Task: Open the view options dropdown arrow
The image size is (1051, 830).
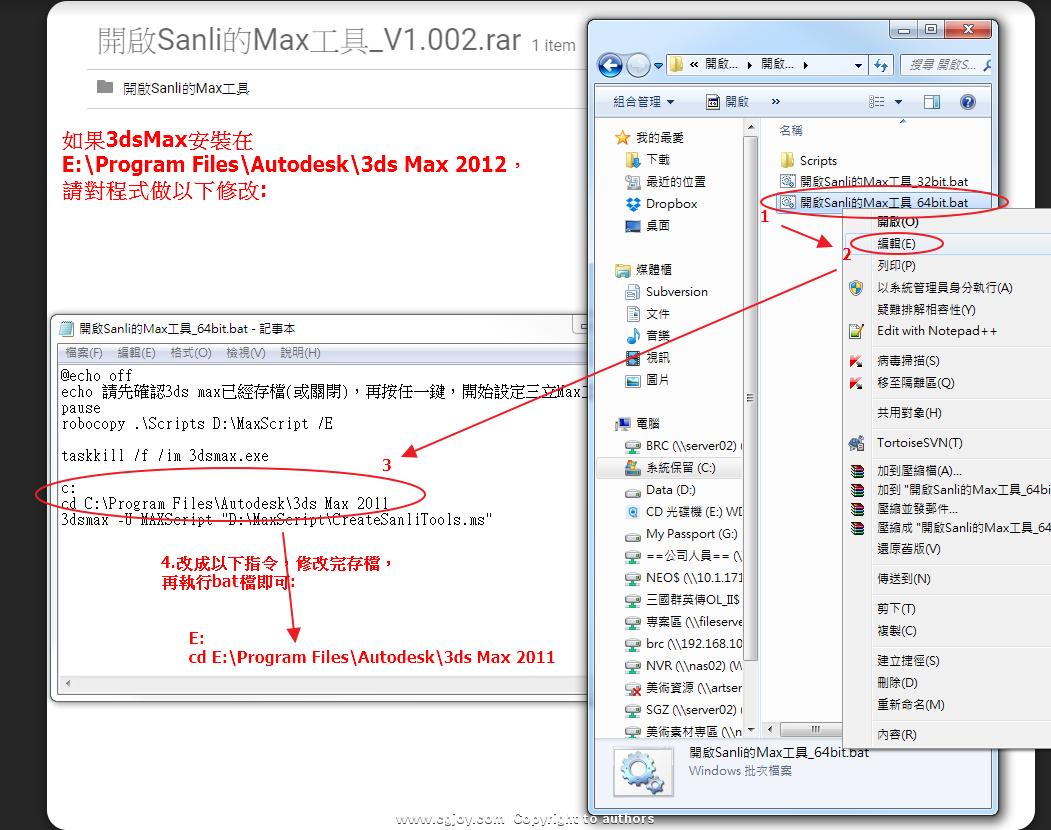Action: [x=898, y=102]
